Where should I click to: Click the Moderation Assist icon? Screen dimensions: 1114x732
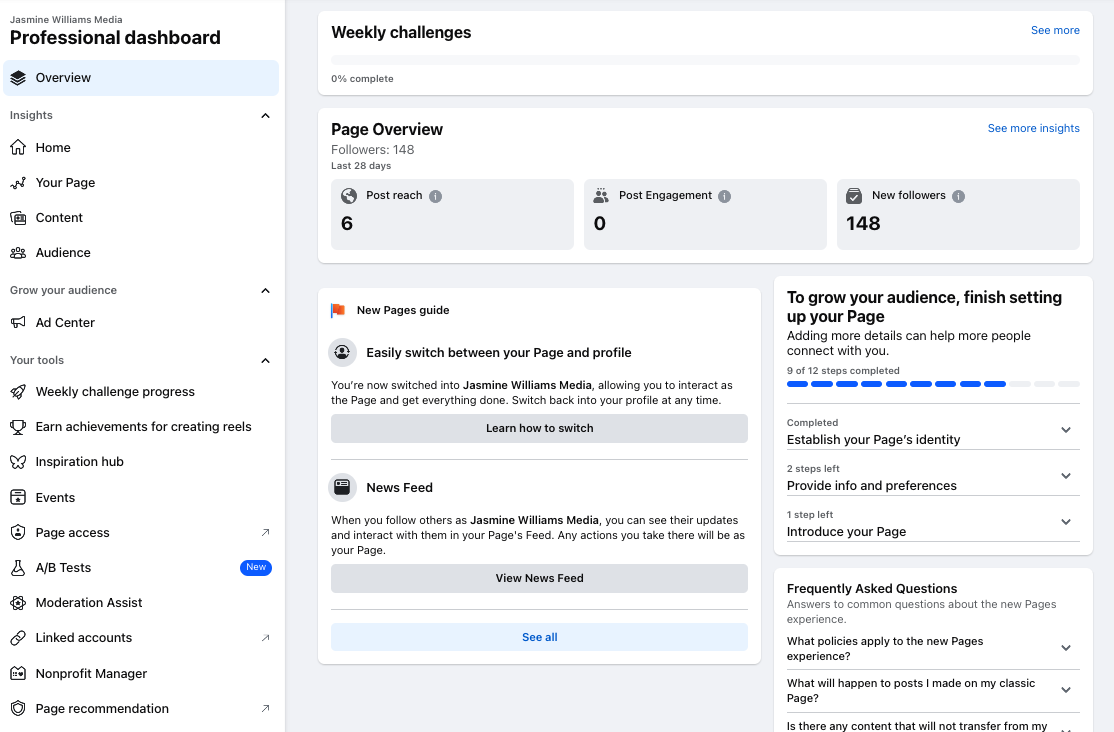19,602
